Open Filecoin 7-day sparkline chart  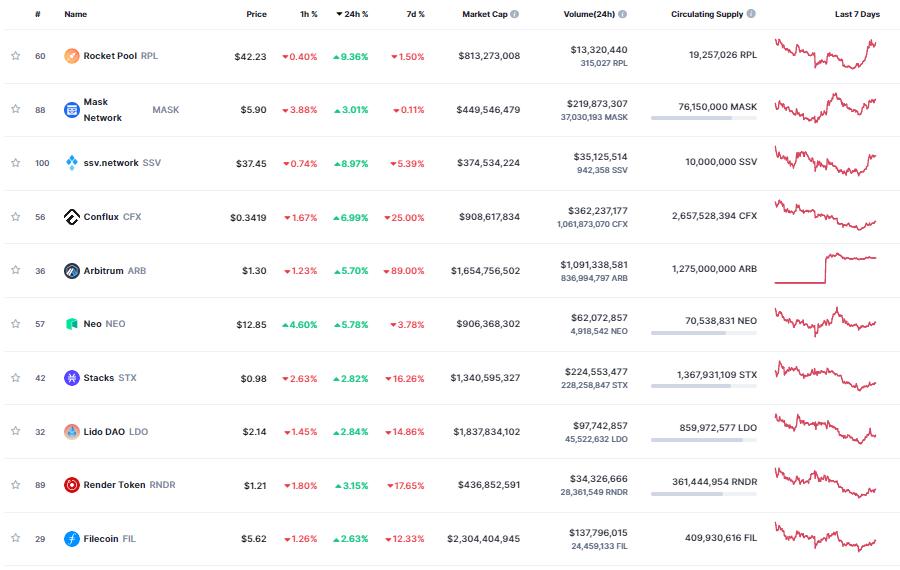(825, 537)
